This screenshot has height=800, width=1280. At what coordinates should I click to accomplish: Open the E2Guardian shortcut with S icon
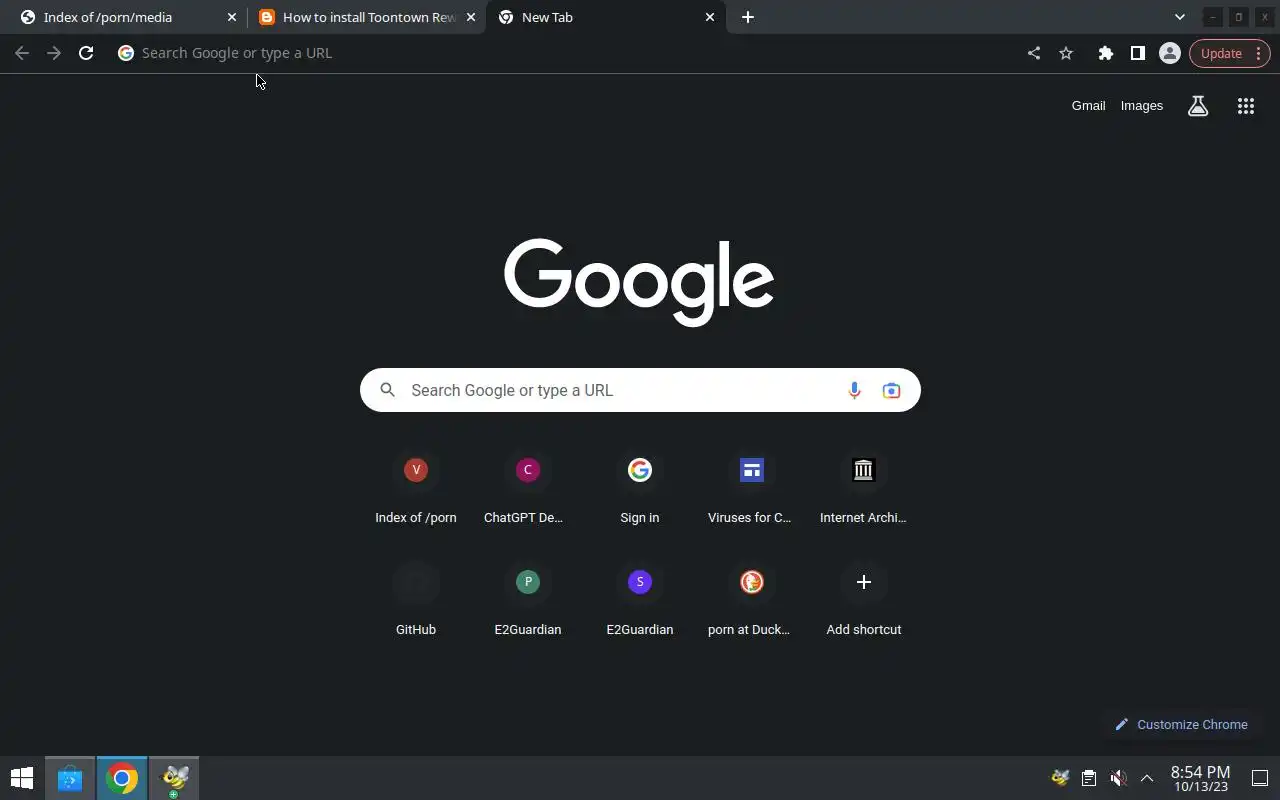point(640,600)
